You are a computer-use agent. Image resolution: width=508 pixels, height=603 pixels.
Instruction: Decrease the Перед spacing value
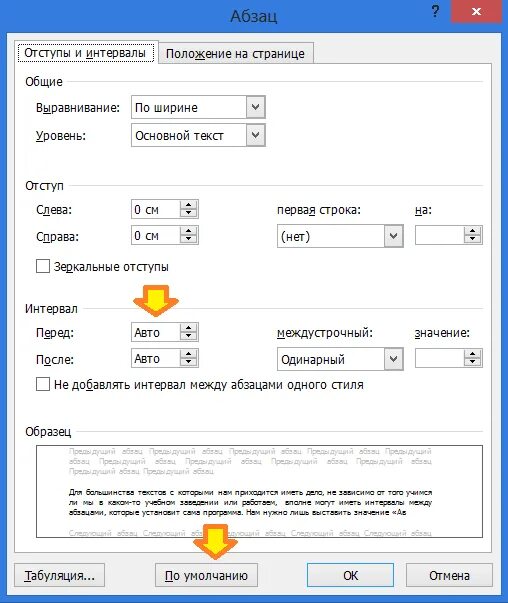coord(188,336)
